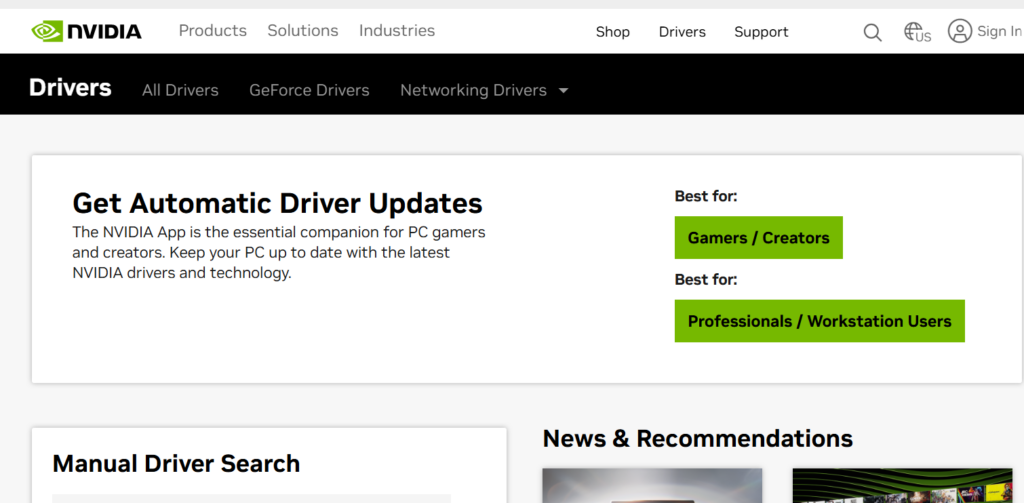Select the GeForce Drivers tab
Screen dimensions: 1024x503
coord(310,90)
